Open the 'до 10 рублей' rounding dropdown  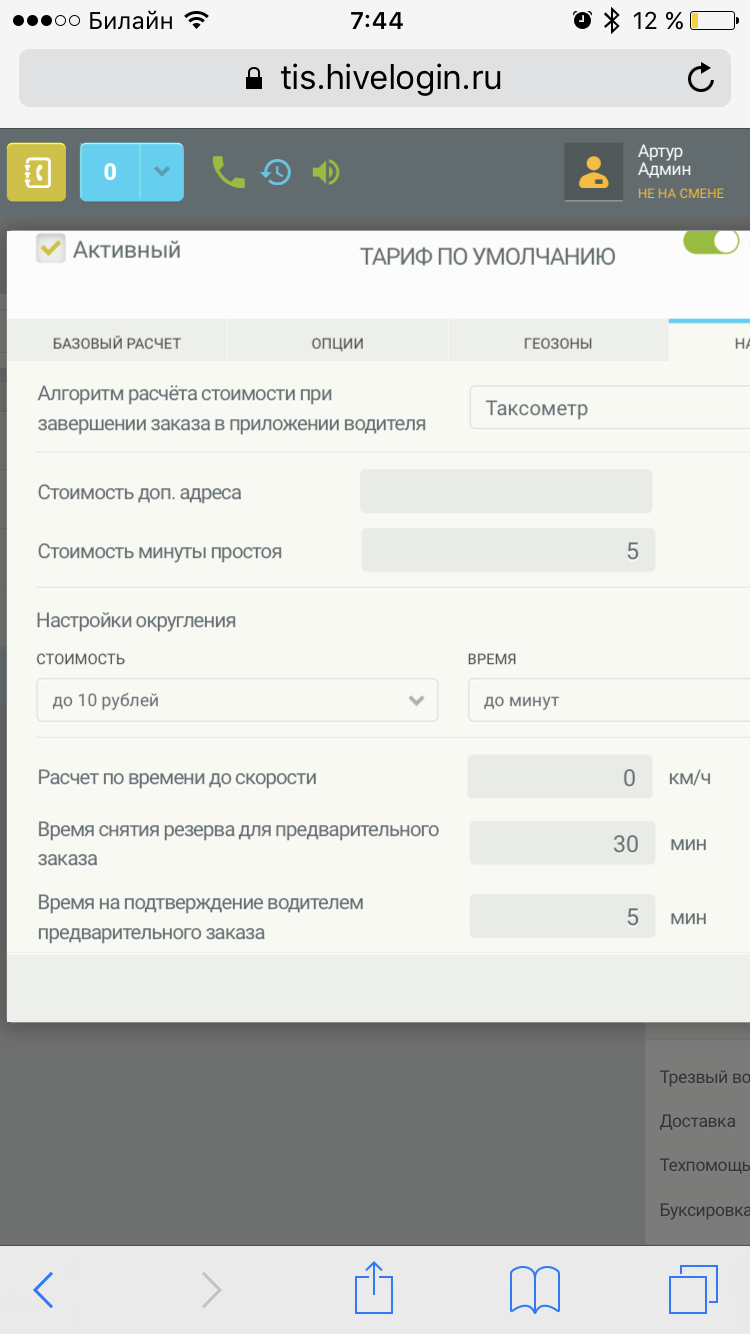(x=237, y=700)
